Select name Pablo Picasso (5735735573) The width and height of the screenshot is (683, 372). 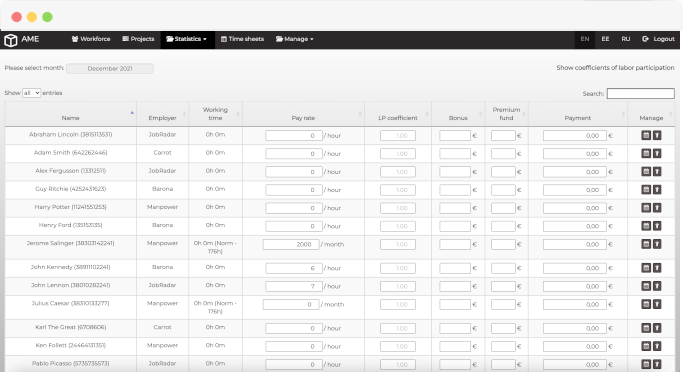coord(71,363)
